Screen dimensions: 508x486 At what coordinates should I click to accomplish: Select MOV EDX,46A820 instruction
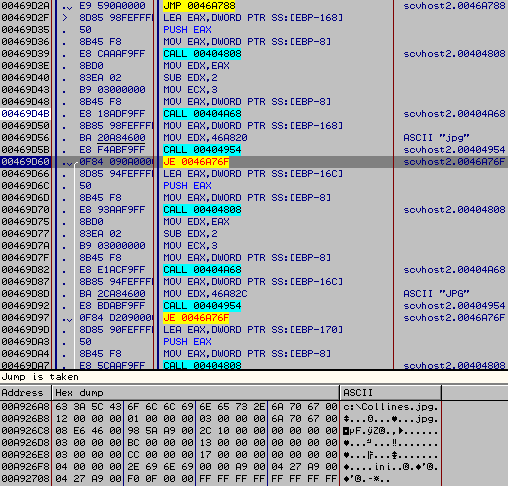click(205, 138)
